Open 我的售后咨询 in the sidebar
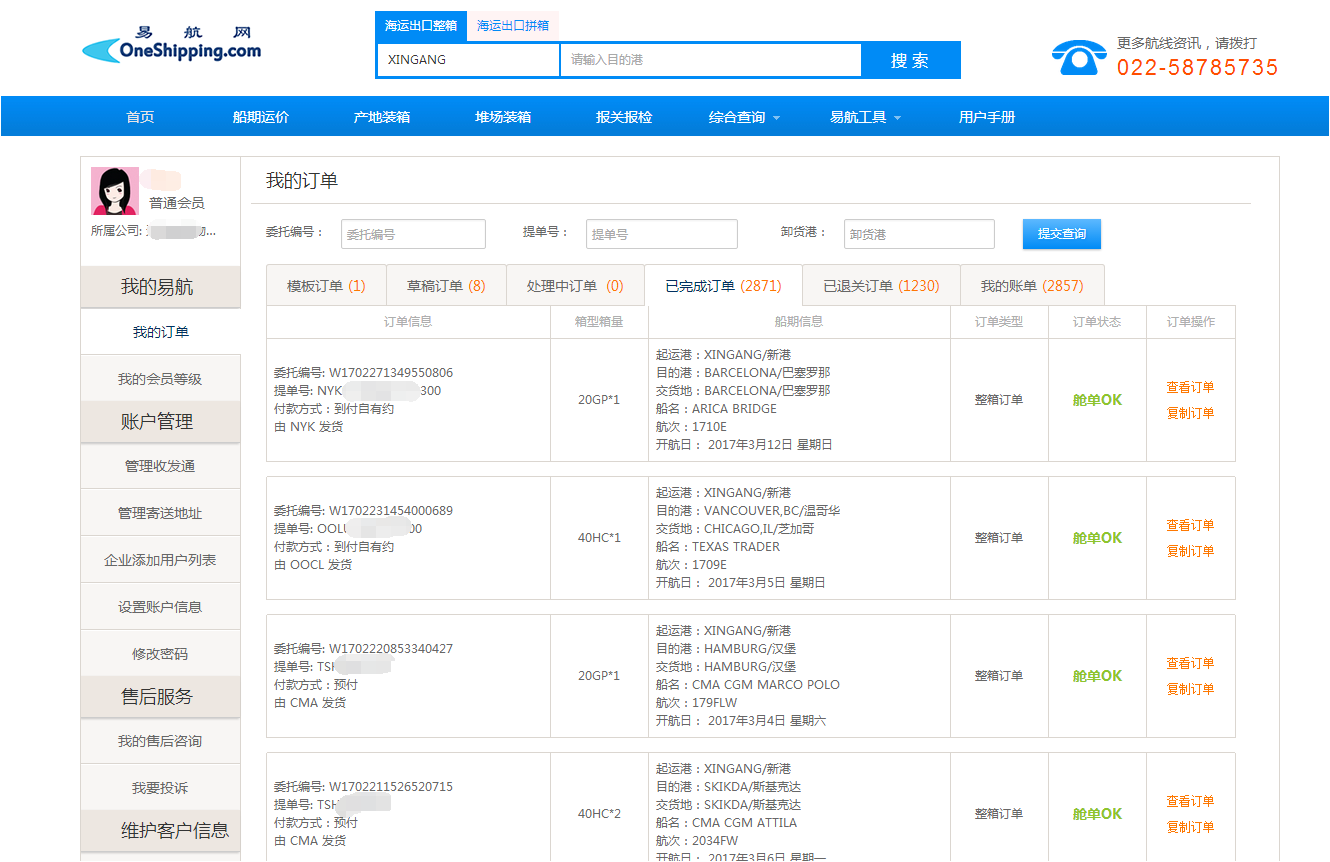Viewport: 1330px width, 862px height. (160, 741)
